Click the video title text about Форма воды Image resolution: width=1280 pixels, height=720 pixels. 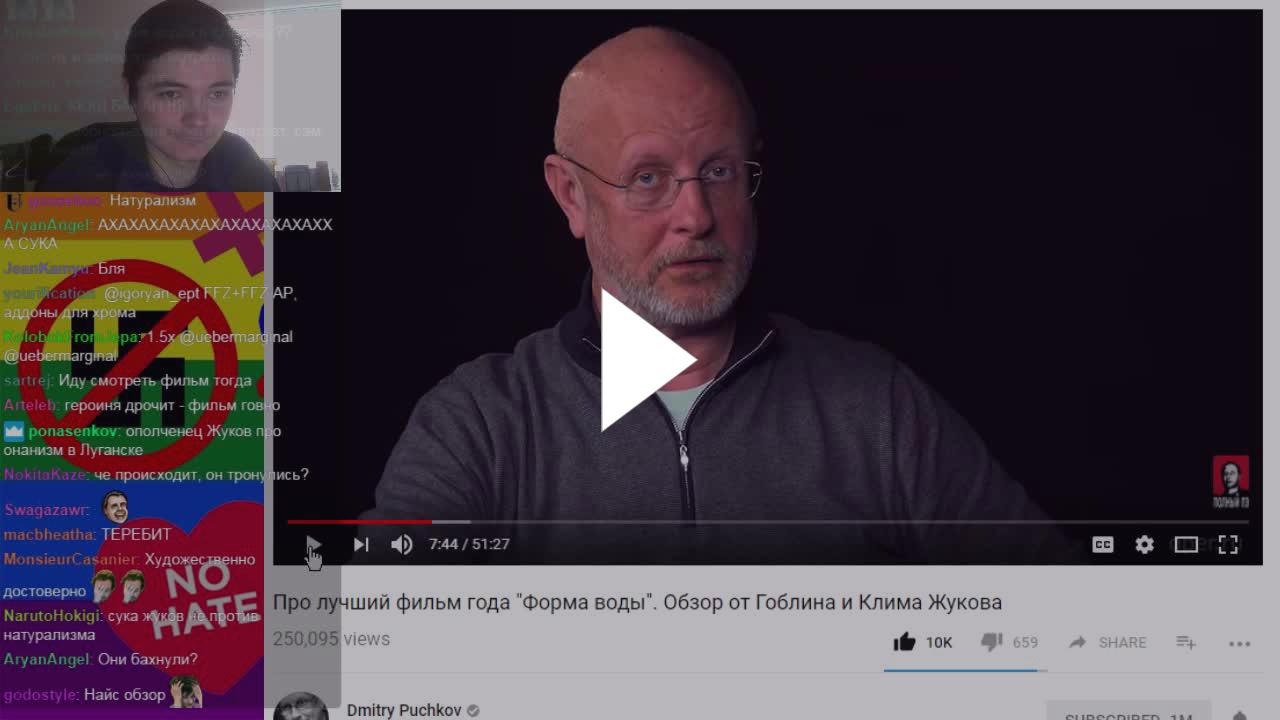(637, 602)
